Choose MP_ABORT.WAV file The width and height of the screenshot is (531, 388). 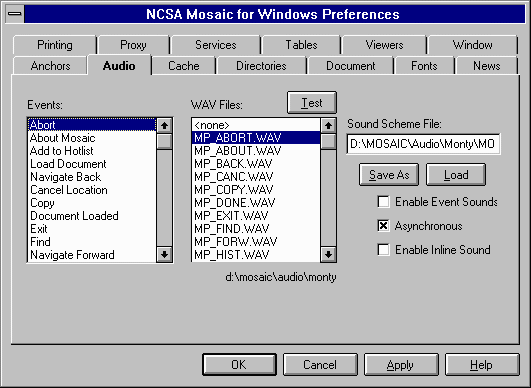(x=256, y=138)
